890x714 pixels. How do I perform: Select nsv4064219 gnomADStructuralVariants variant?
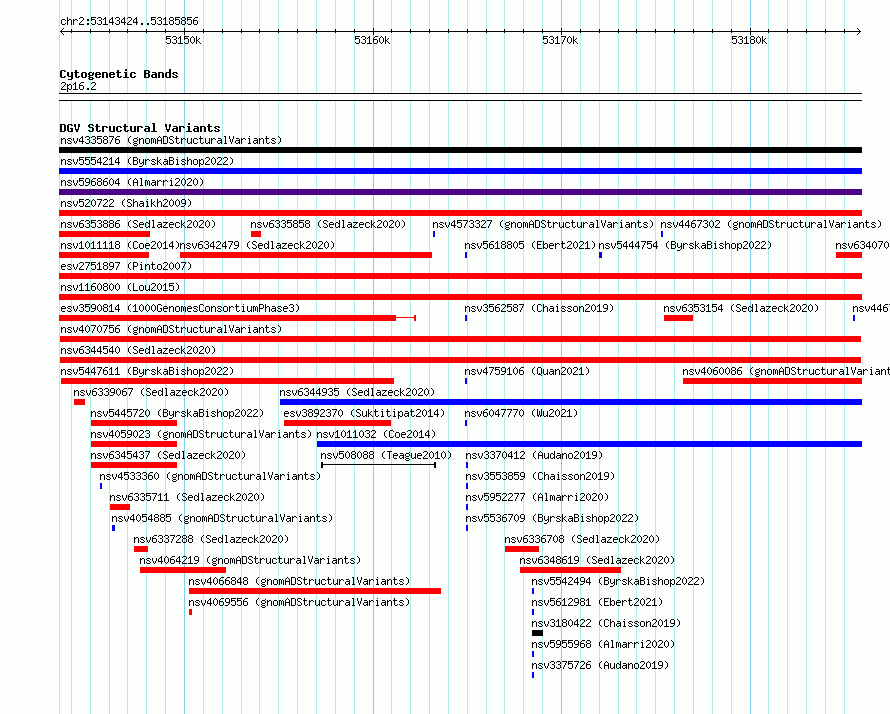250,560
